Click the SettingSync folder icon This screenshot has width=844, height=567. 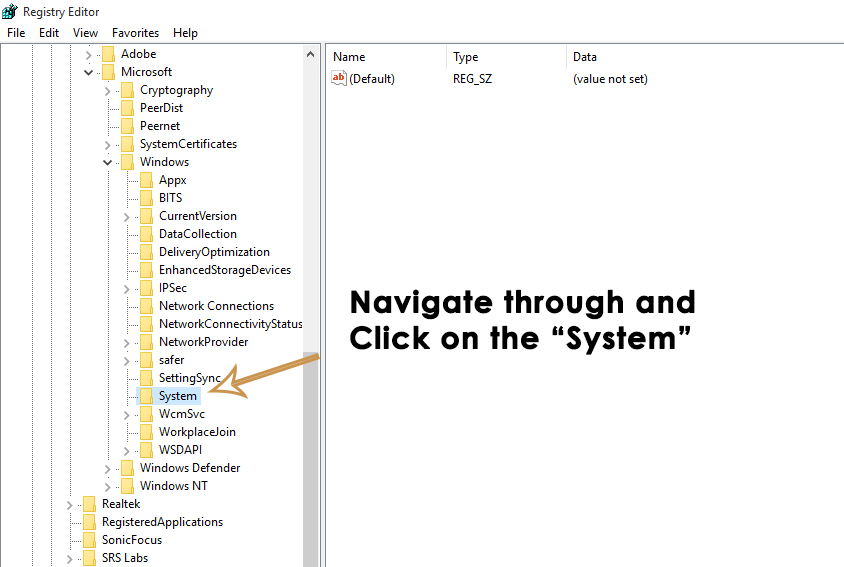[x=146, y=378]
